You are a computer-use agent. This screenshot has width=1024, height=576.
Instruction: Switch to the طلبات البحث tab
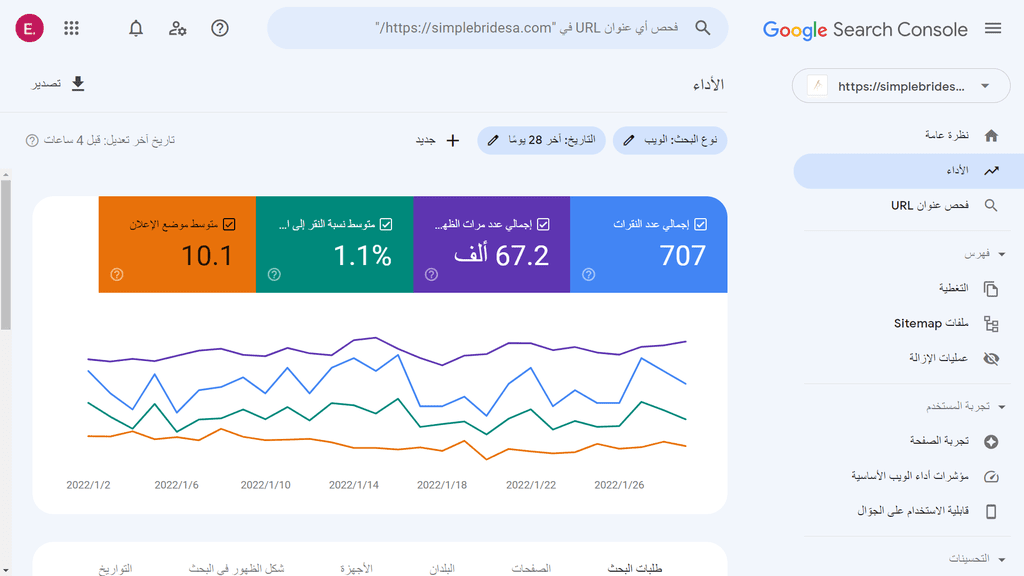coord(635,568)
